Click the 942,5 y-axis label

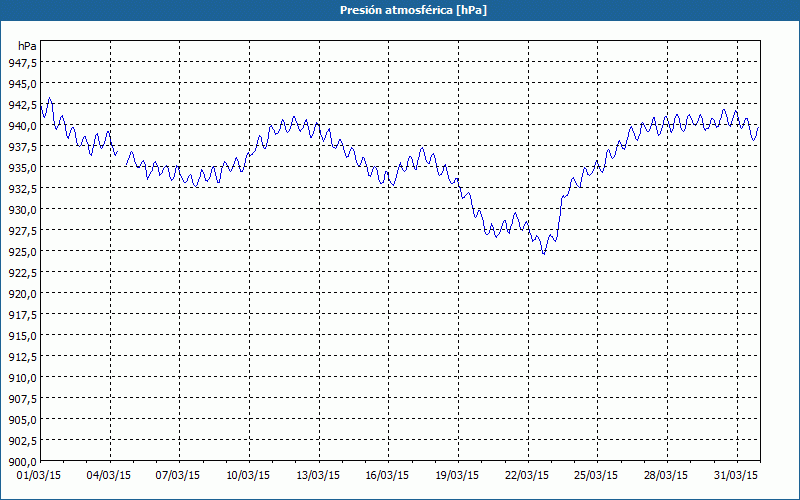tap(22, 104)
